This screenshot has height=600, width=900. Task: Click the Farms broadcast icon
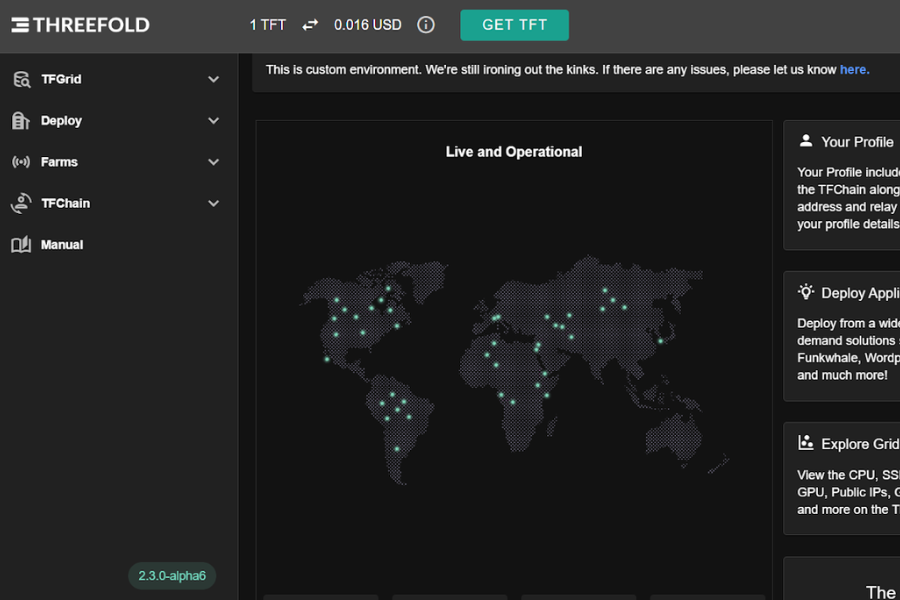click(x=21, y=162)
